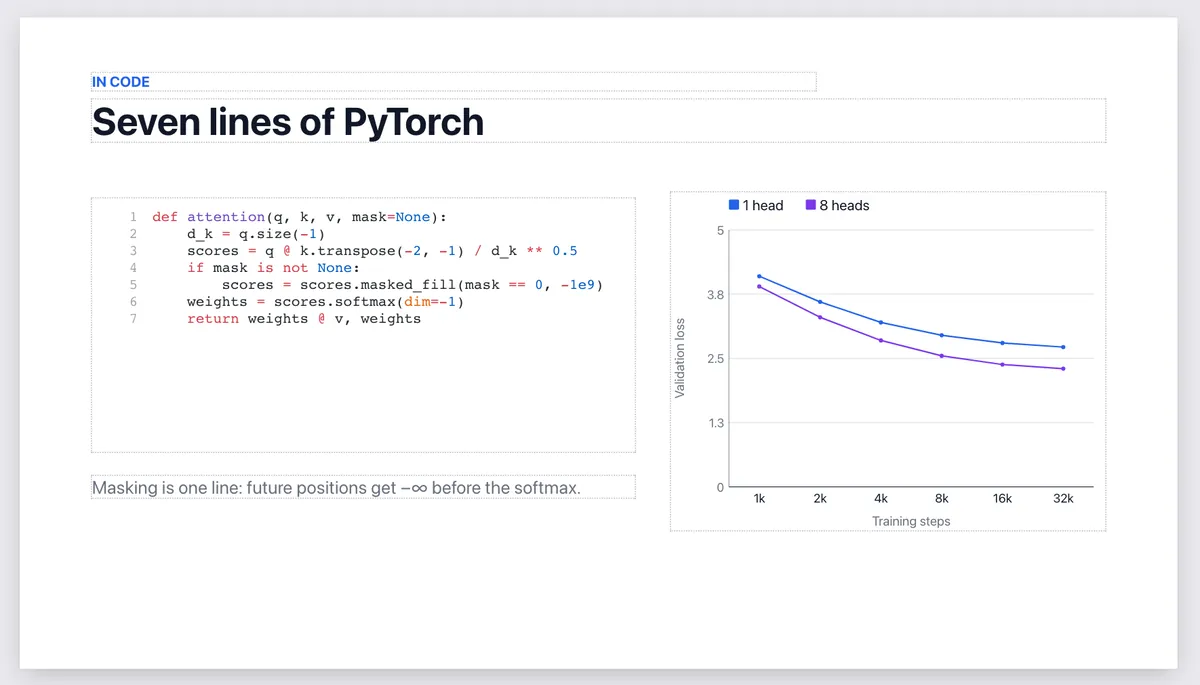Click the '16k' x-axis tick label

coord(1003,498)
